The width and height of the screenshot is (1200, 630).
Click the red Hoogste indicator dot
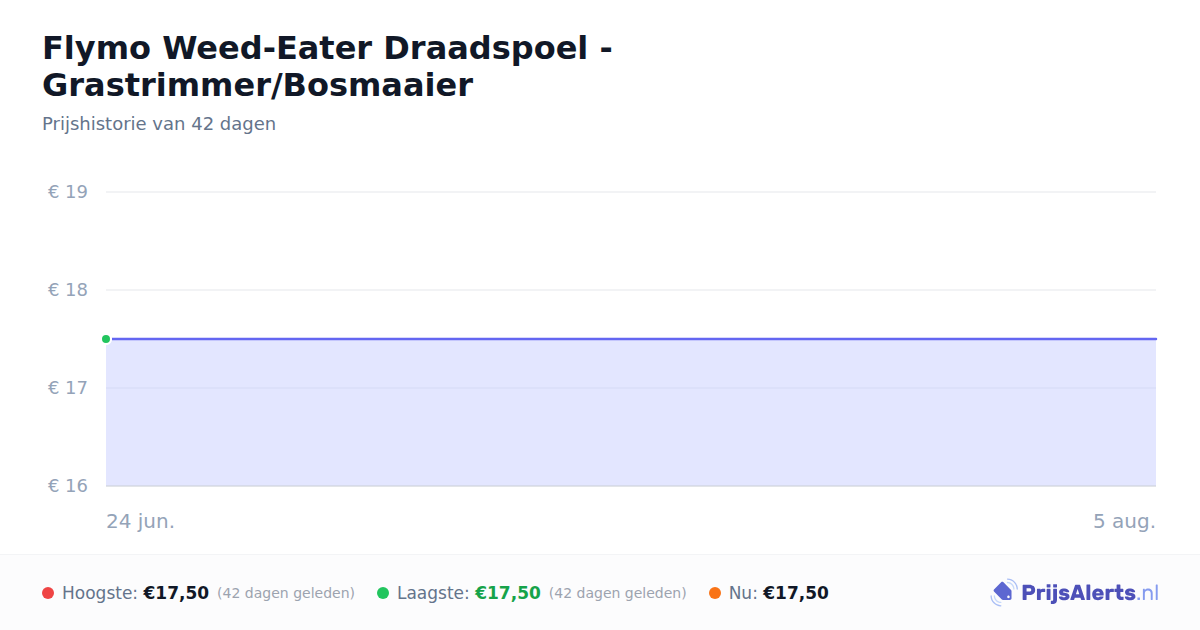[x=48, y=593]
